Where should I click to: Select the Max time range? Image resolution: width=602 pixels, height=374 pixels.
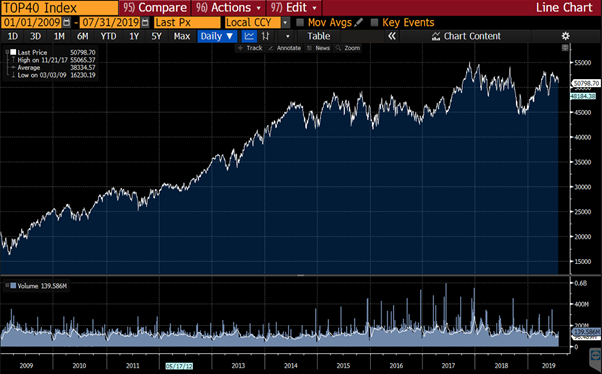pos(182,36)
